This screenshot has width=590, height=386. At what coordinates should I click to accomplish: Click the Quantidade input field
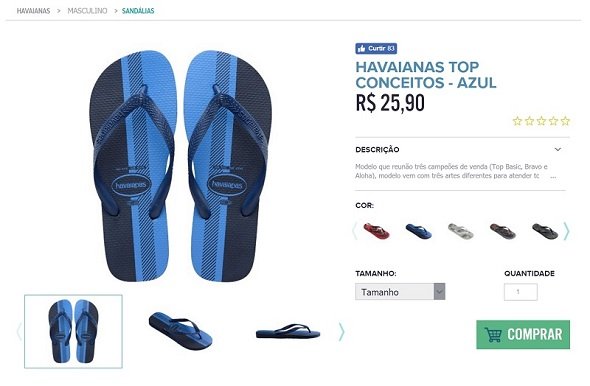point(520,292)
